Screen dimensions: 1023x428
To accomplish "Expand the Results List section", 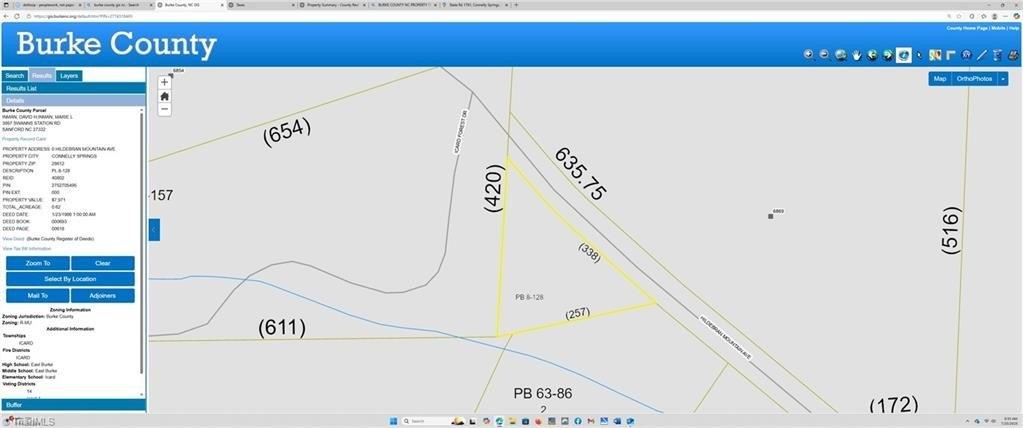I will tap(73, 88).
